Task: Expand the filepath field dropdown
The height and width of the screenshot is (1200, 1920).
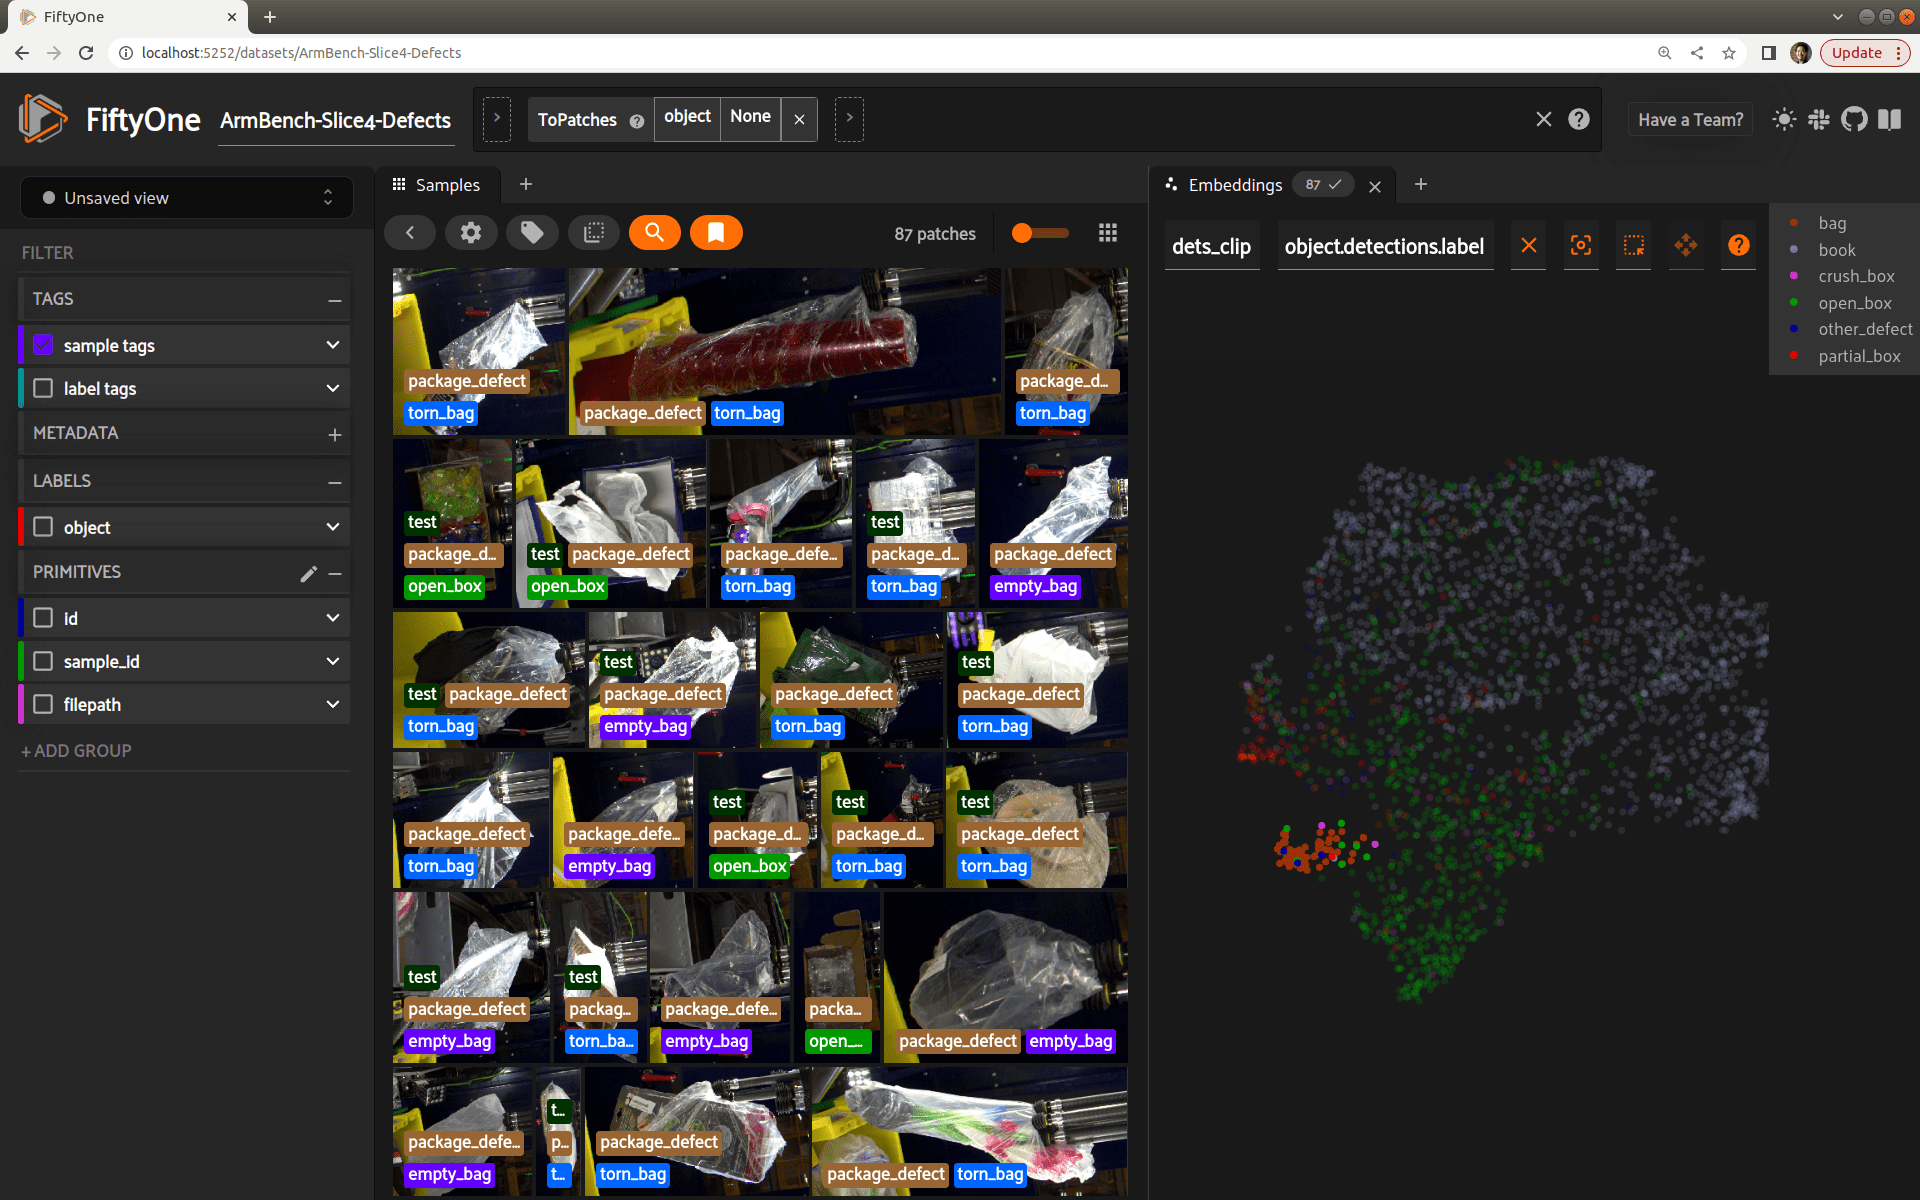Action: coord(333,705)
